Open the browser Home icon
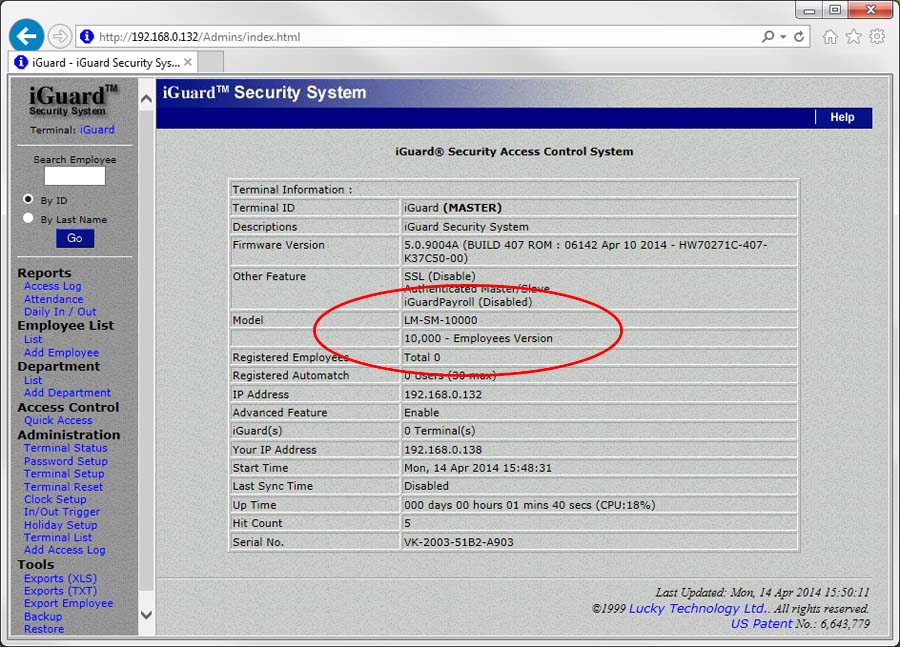The height and width of the screenshot is (647, 900). pos(830,37)
